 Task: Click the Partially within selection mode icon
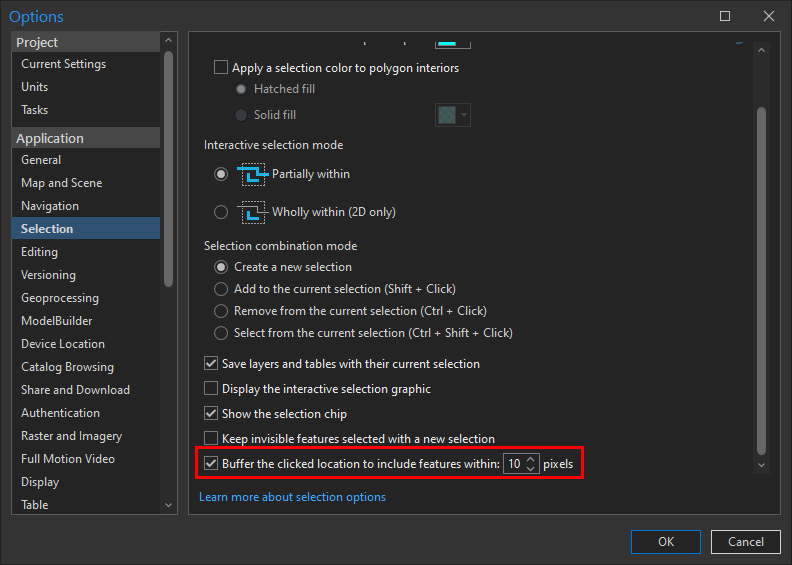pyautogui.click(x=253, y=174)
